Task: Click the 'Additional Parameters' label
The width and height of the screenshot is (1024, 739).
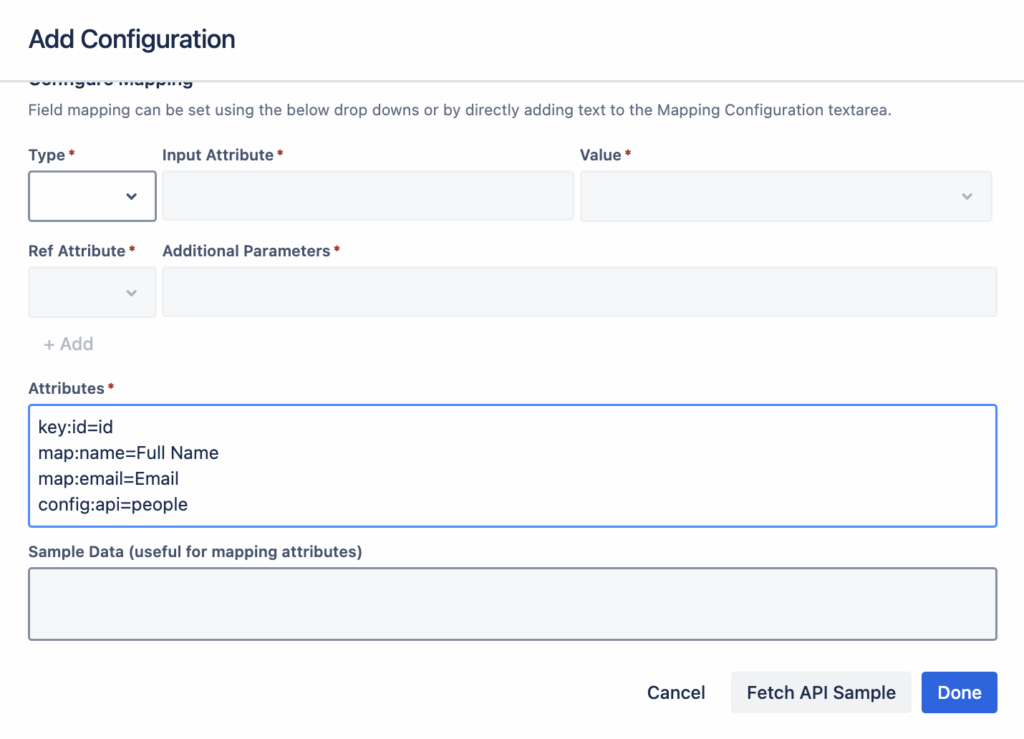Action: (246, 251)
